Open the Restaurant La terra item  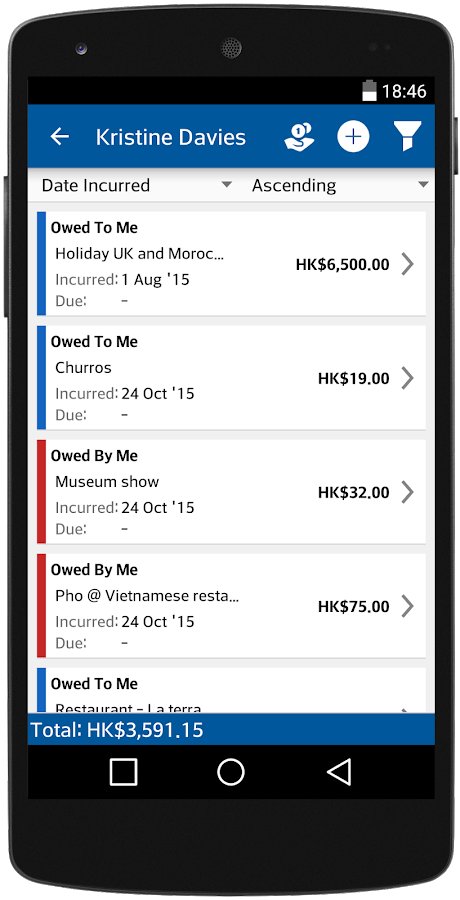(x=231, y=690)
